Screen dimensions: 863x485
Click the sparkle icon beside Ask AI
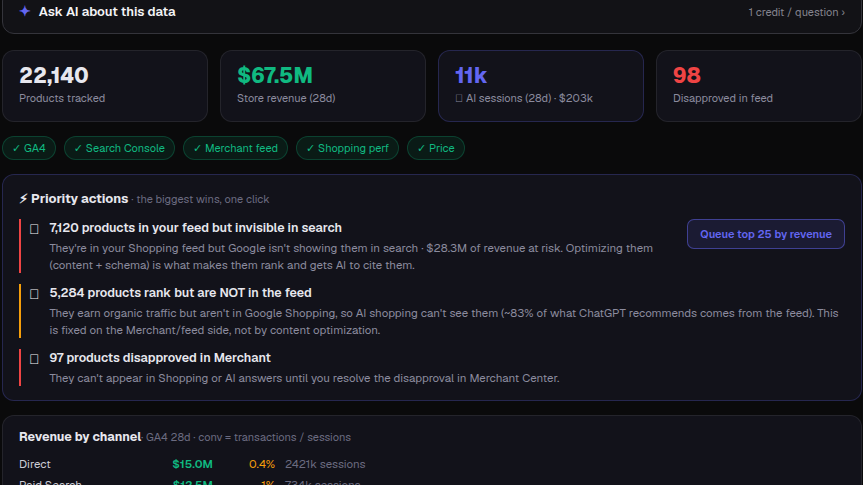(x=25, y=11)
